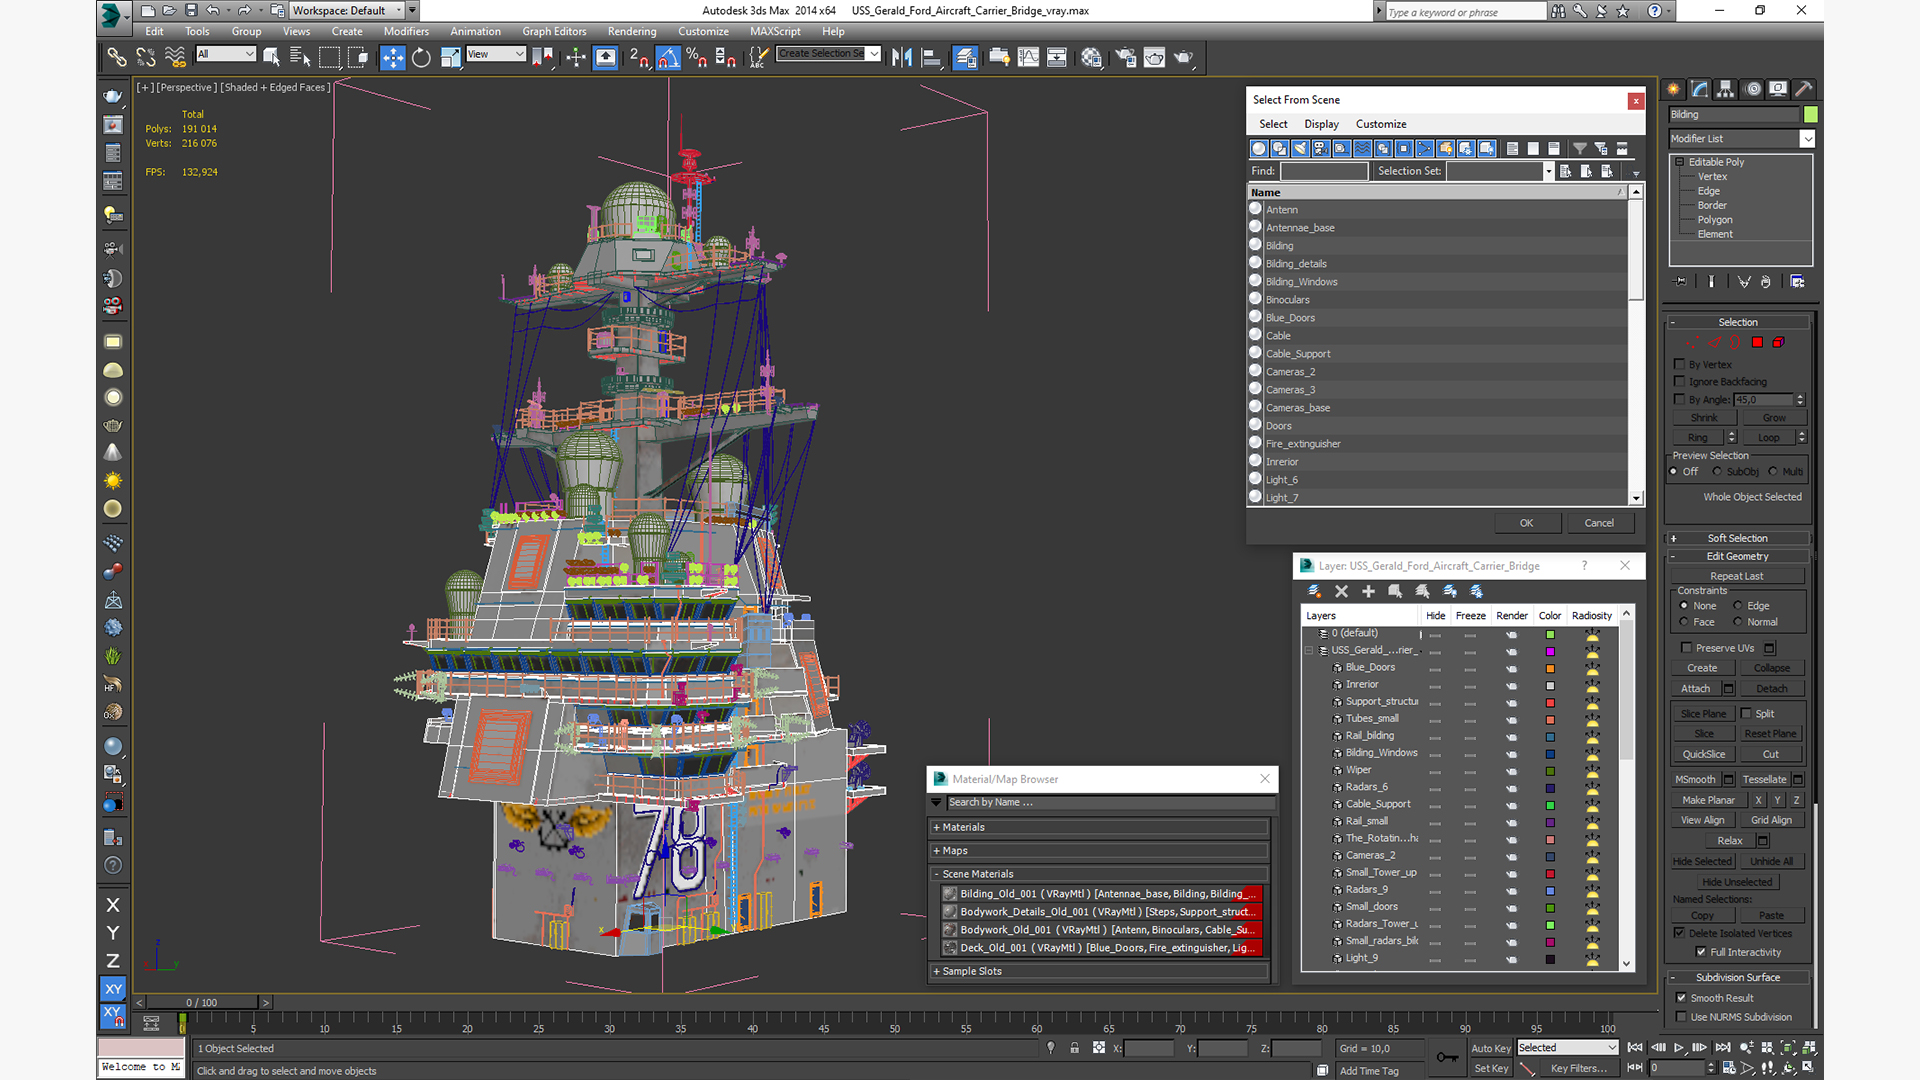Open the Hierarchy command panel tab

(1725, 89)
